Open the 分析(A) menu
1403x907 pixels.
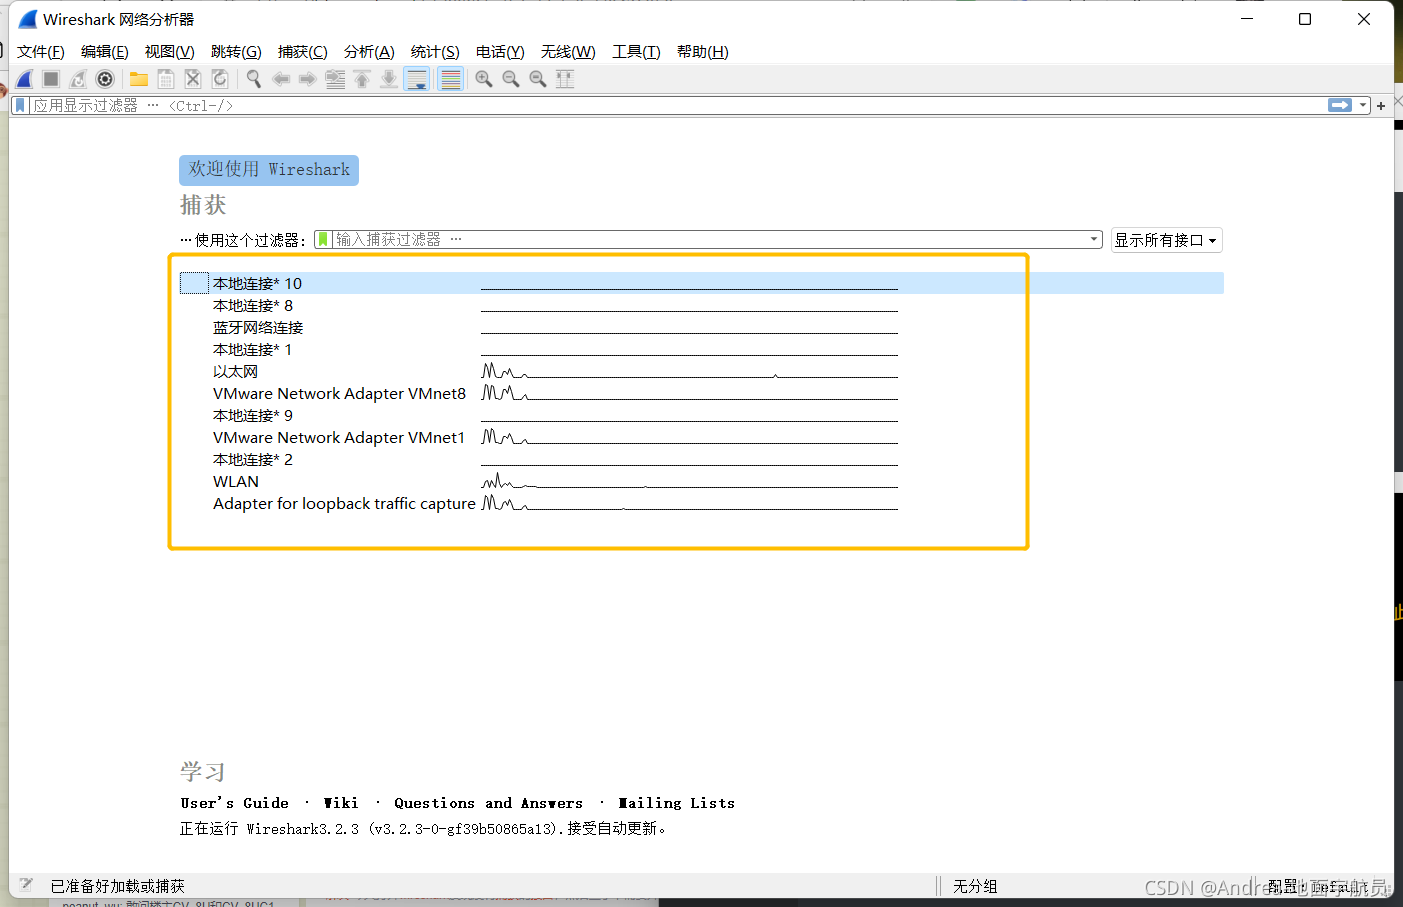369,52
